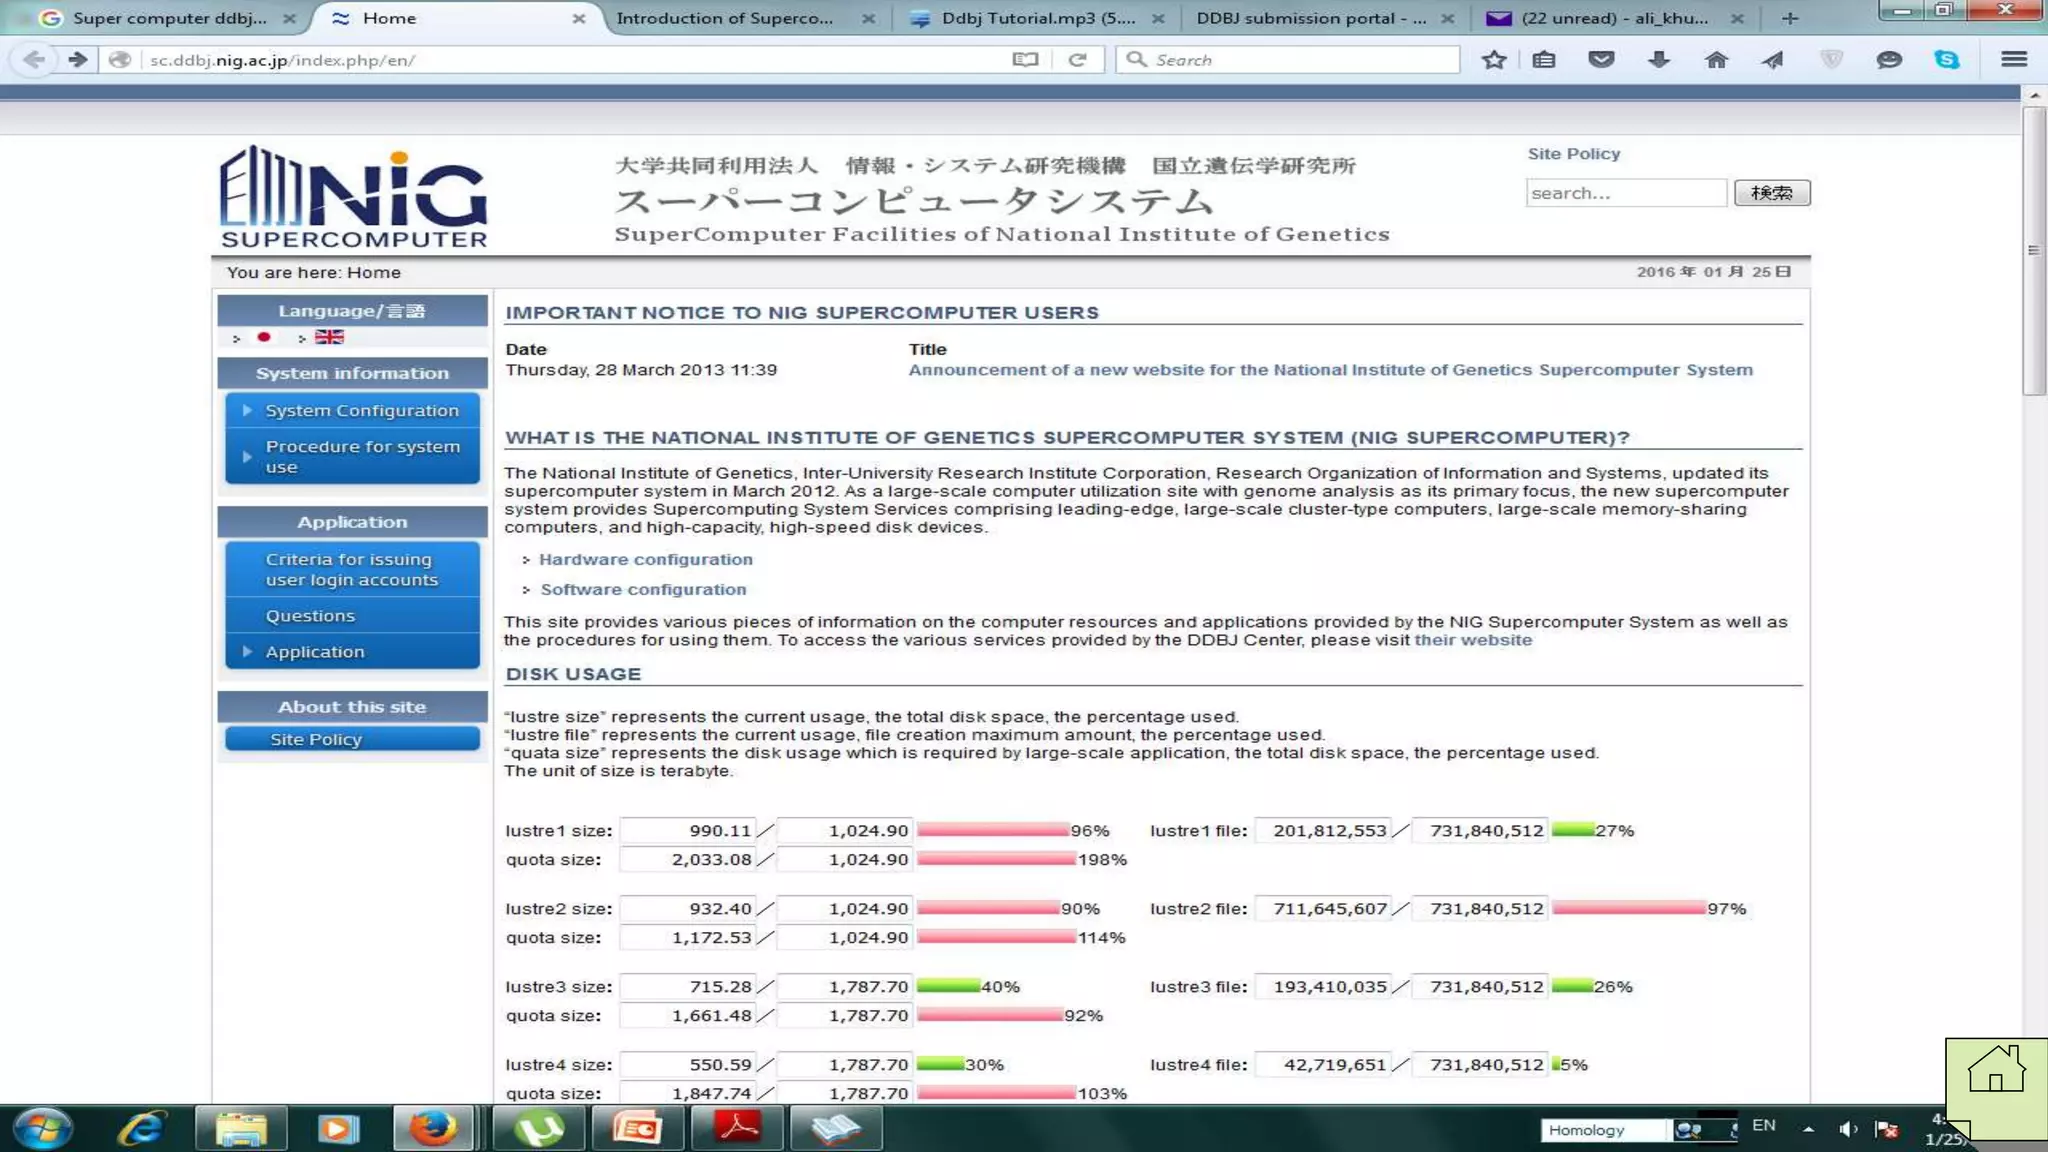Click the bookmark star icon in toolbar
Image resolution: width=2048 pixels, height=1152 pixels.
tap(1494, 60)
